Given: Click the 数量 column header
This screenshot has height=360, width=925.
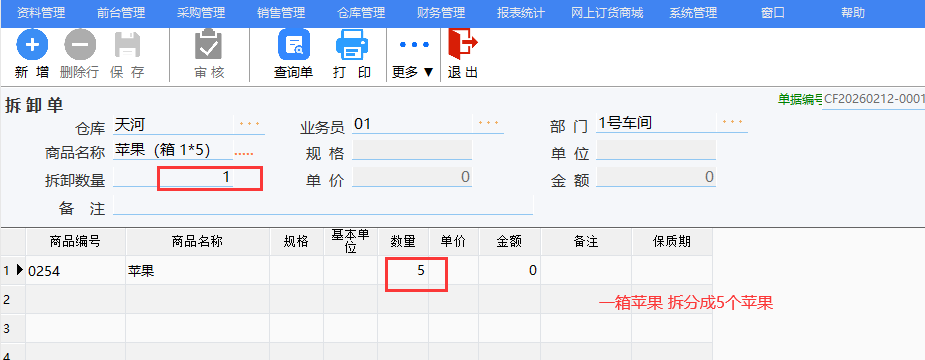Looking at the screenshot, I should [403, 242].
